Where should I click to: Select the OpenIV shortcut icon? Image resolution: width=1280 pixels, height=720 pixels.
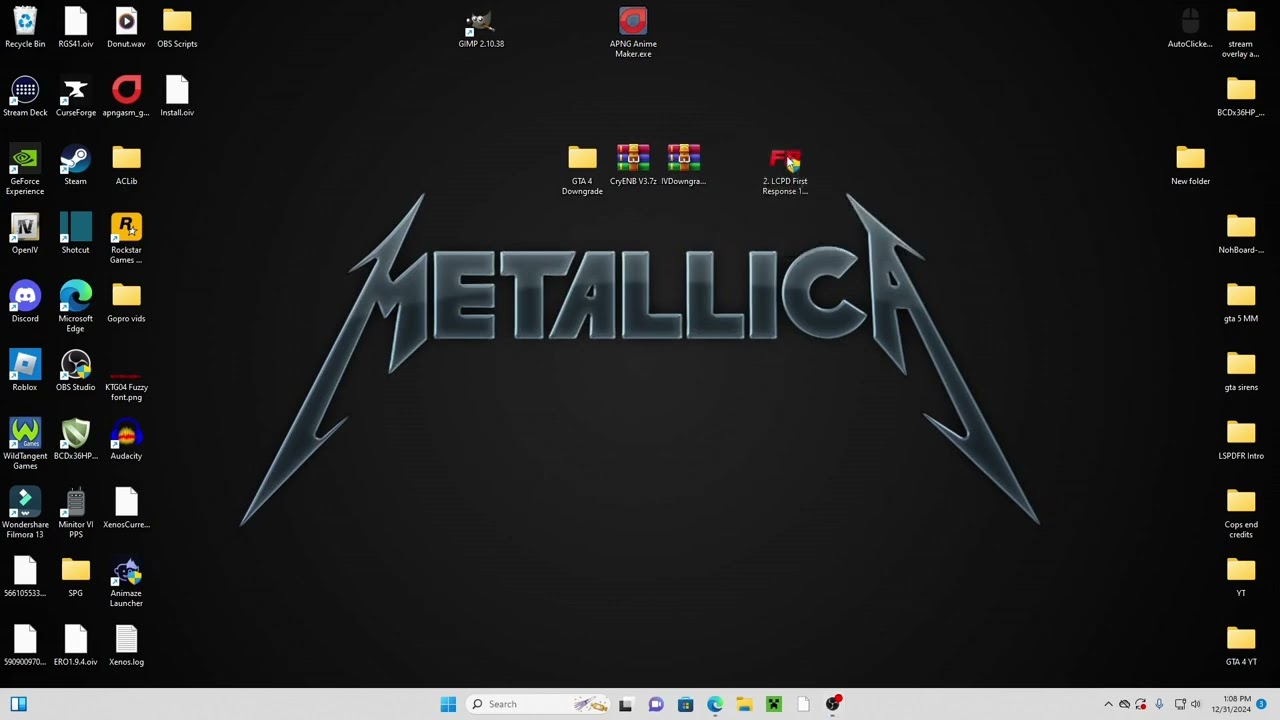[x=25, y=235]
